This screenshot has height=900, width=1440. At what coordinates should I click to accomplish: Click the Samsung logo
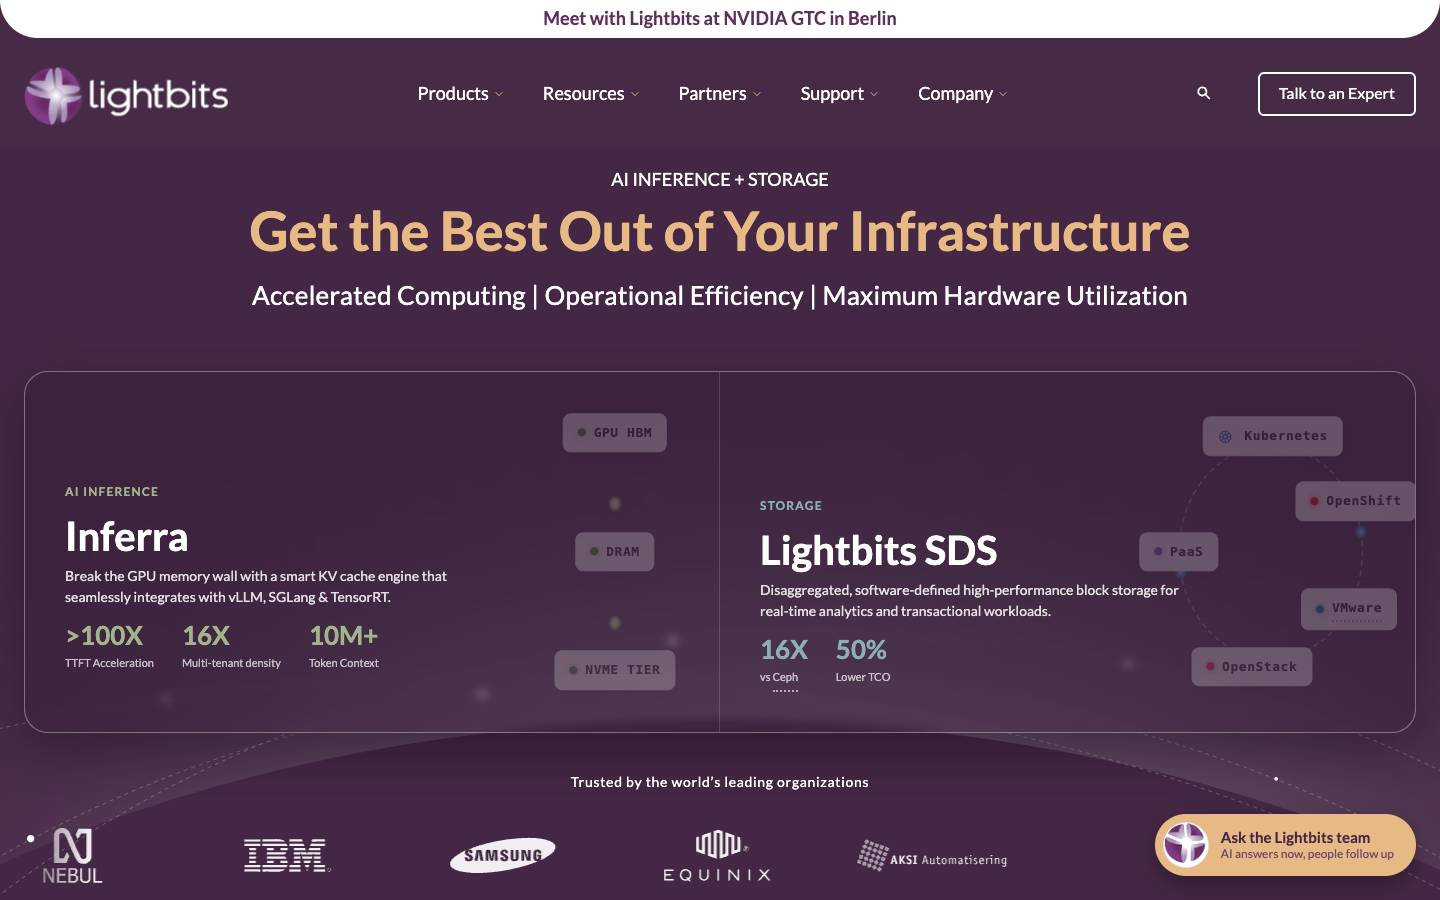tap(502, 855)
